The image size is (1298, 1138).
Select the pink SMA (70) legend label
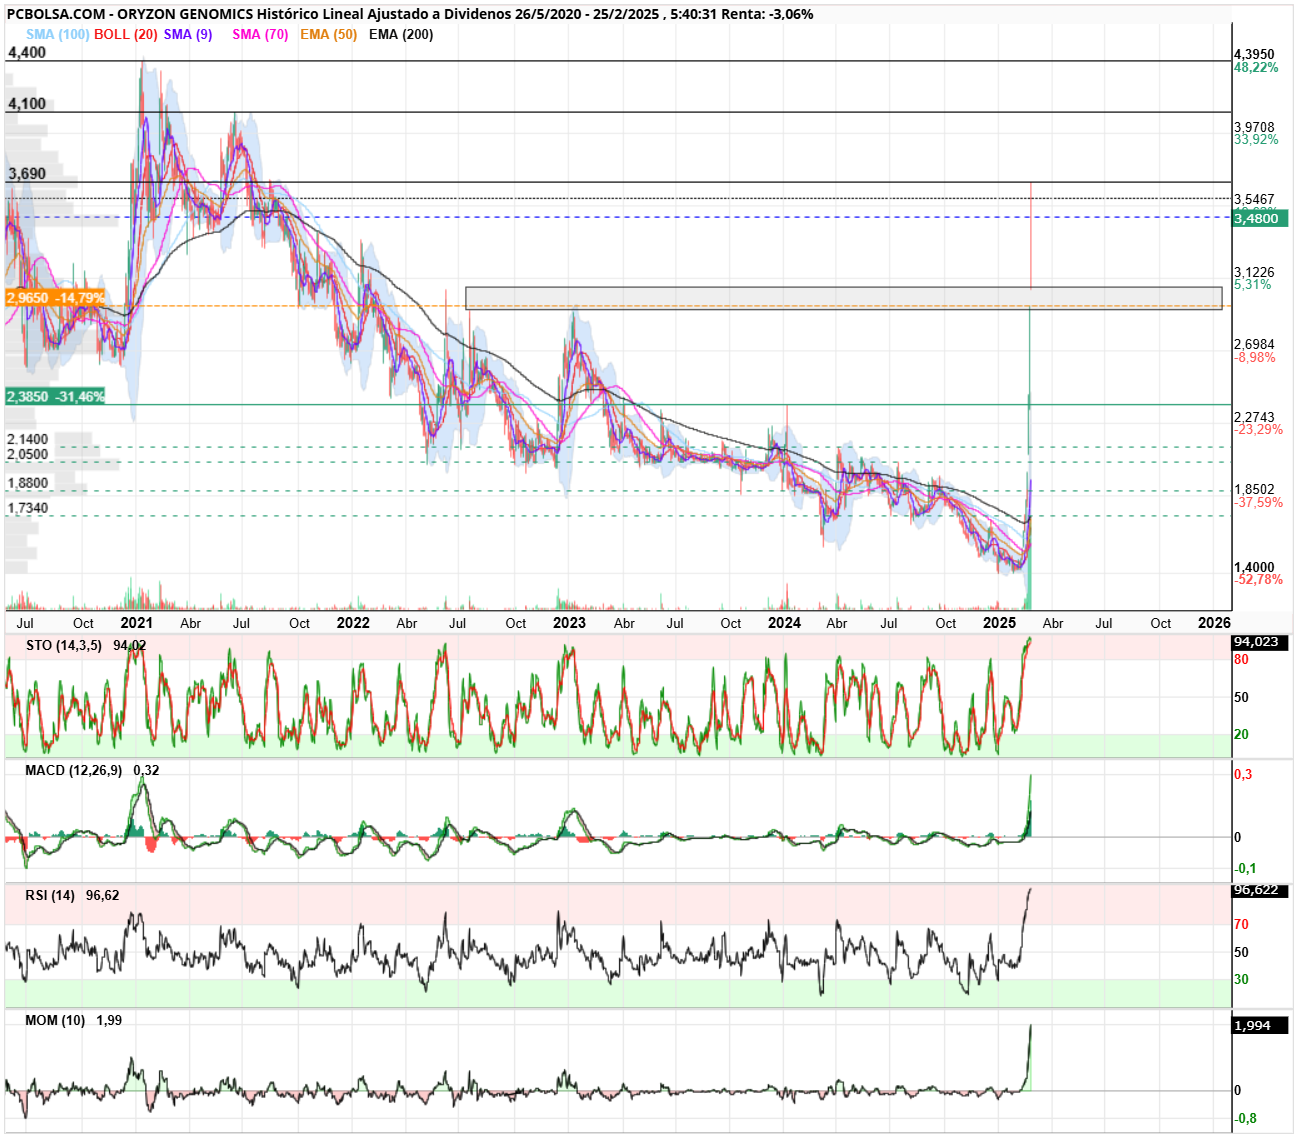click(260, 34)
